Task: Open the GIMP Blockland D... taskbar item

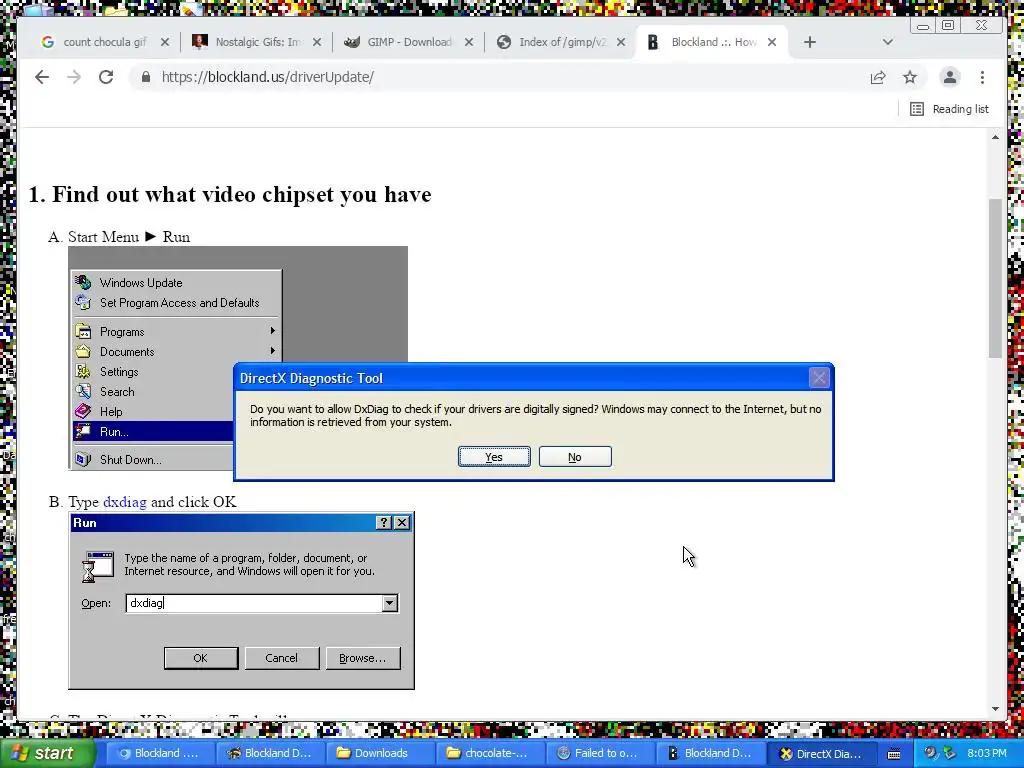Action: point(269,753)
